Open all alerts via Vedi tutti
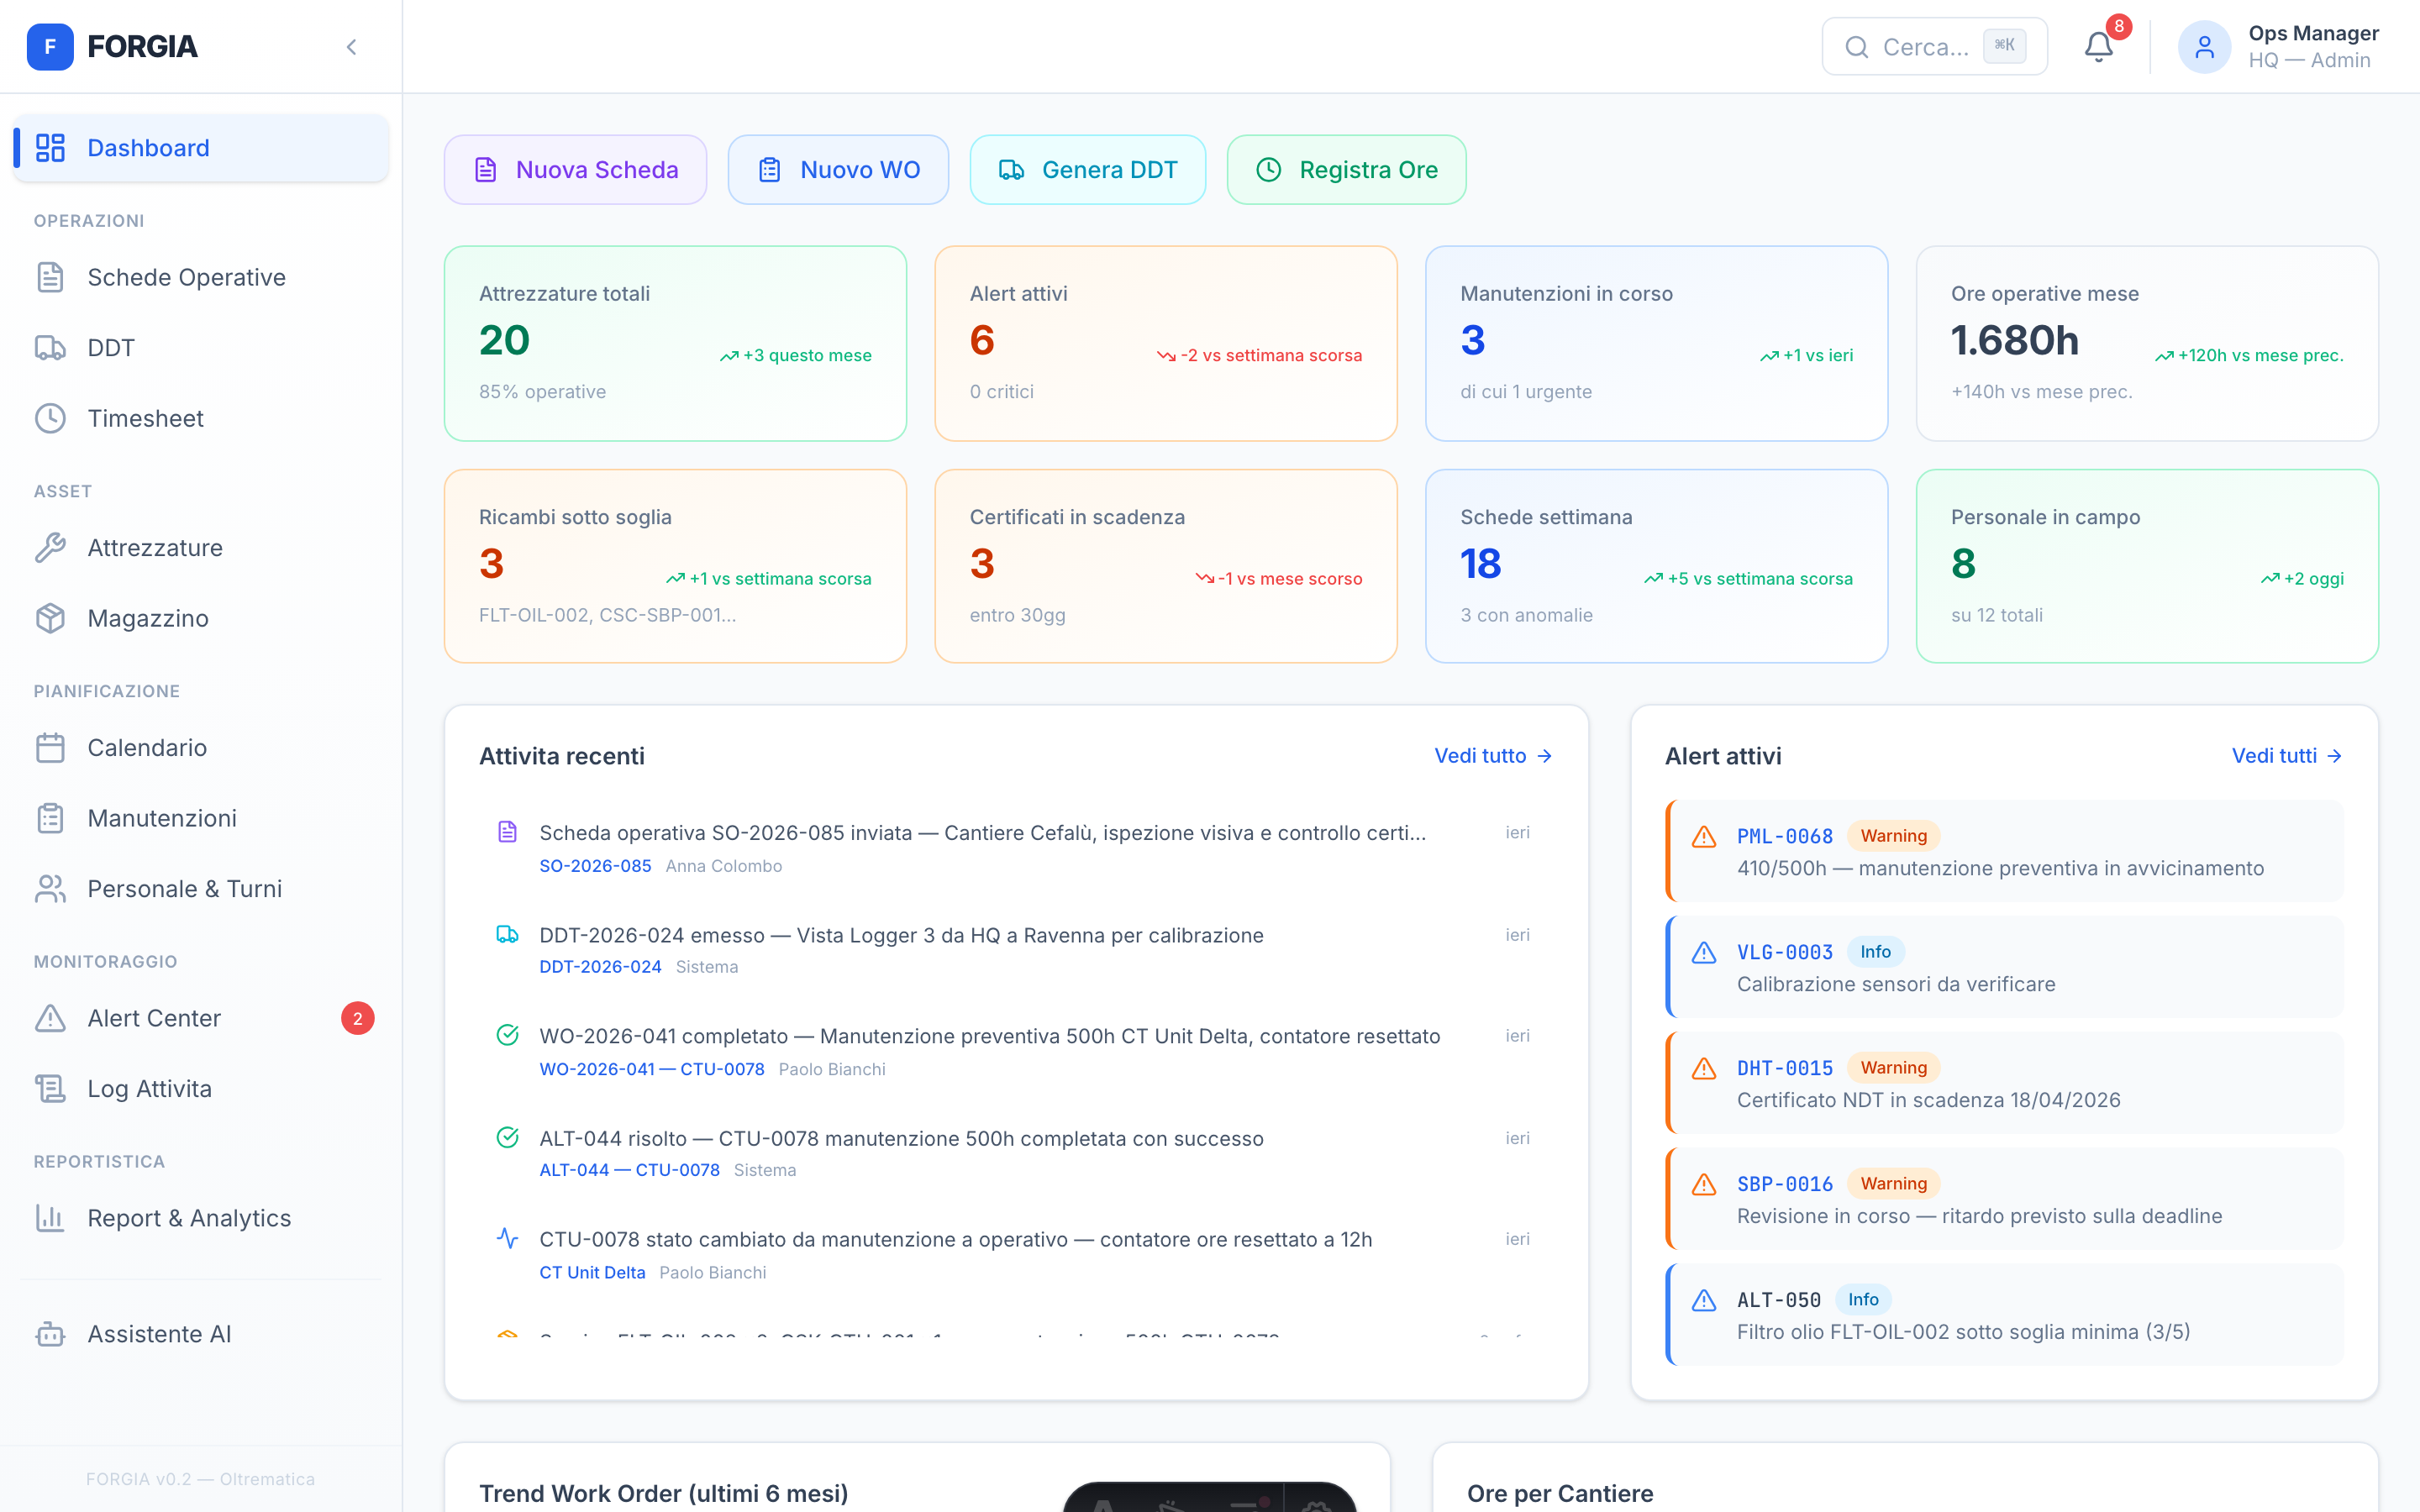2420x1512 pixels. click(x=2287, y=756)
